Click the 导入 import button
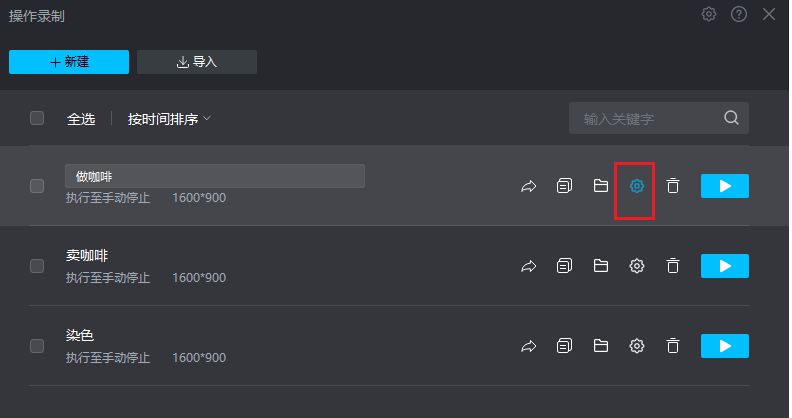The image size is (792, 418). pyautogui.click(x=197, y=62)
